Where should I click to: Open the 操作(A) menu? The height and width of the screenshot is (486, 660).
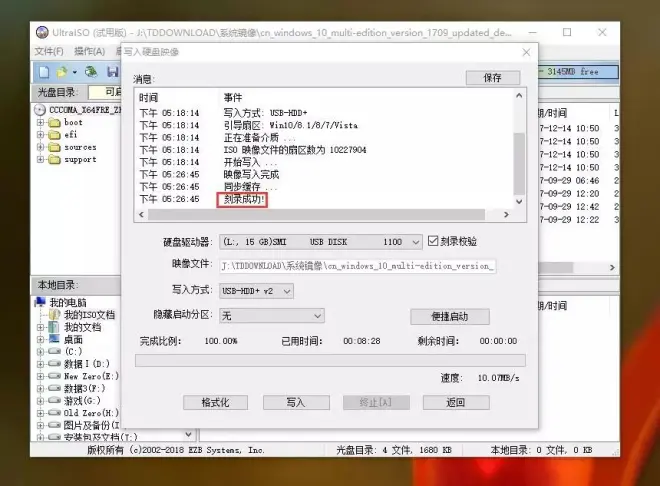click(90, 51)
